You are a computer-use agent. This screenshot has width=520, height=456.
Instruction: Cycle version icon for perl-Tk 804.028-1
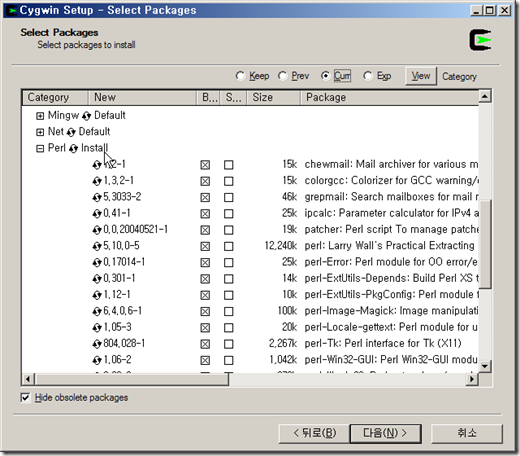pos(97,344)
